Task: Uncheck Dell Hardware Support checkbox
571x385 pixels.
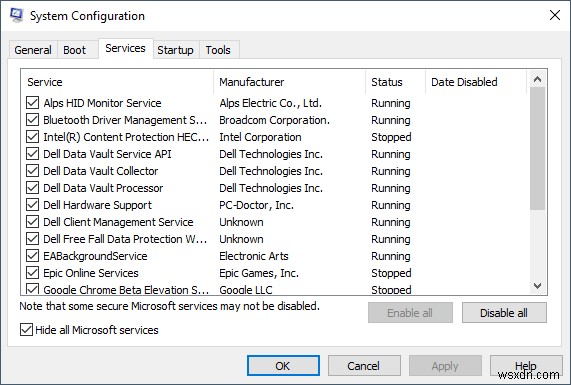Action: click(32, 205)
